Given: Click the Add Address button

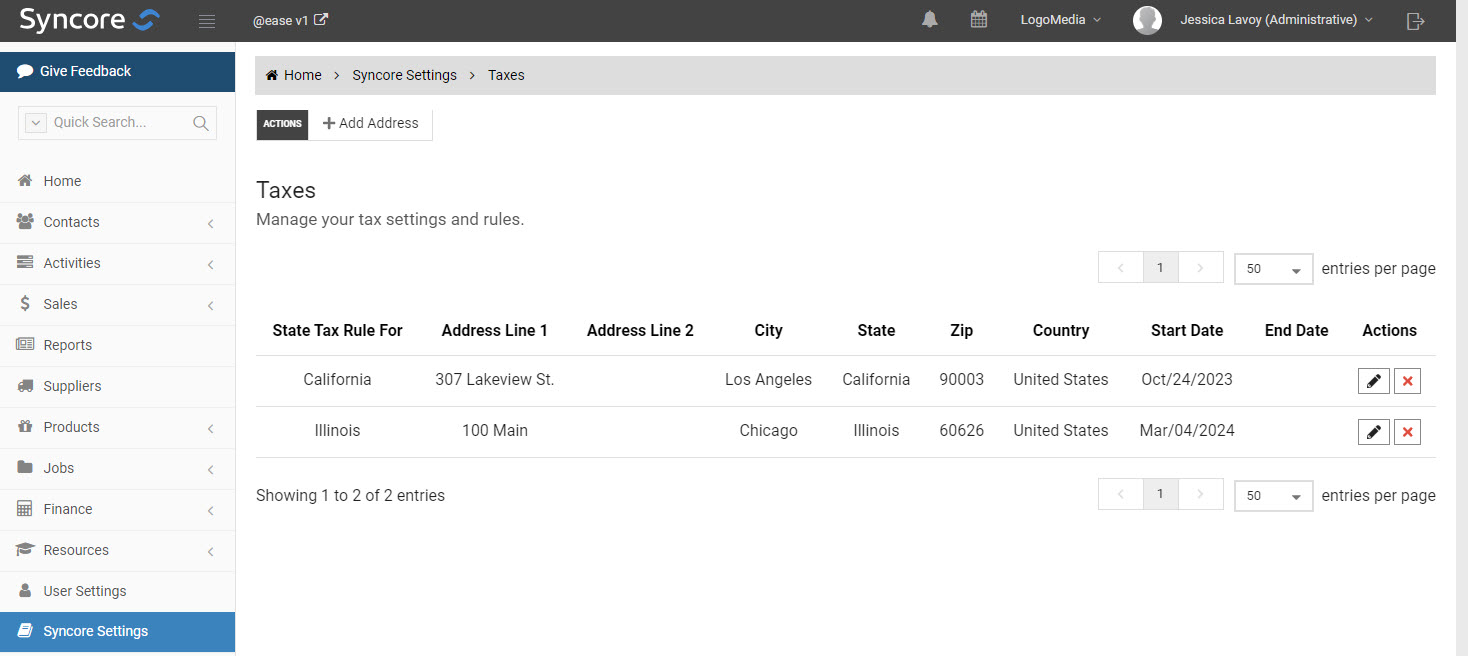Looking at the screenshot, I should (x=371, y=123).
